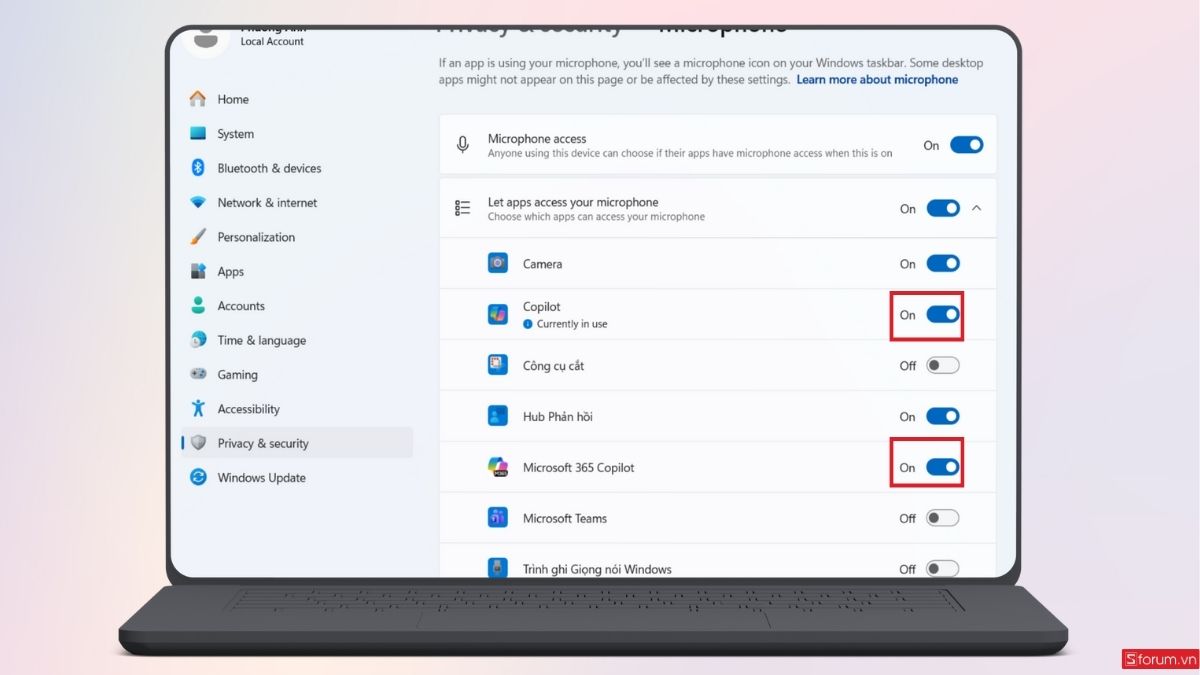Click the Gaming controller icon
Image resolution: width=1200 pixels, height=675 pixels.
coord(198,375)
